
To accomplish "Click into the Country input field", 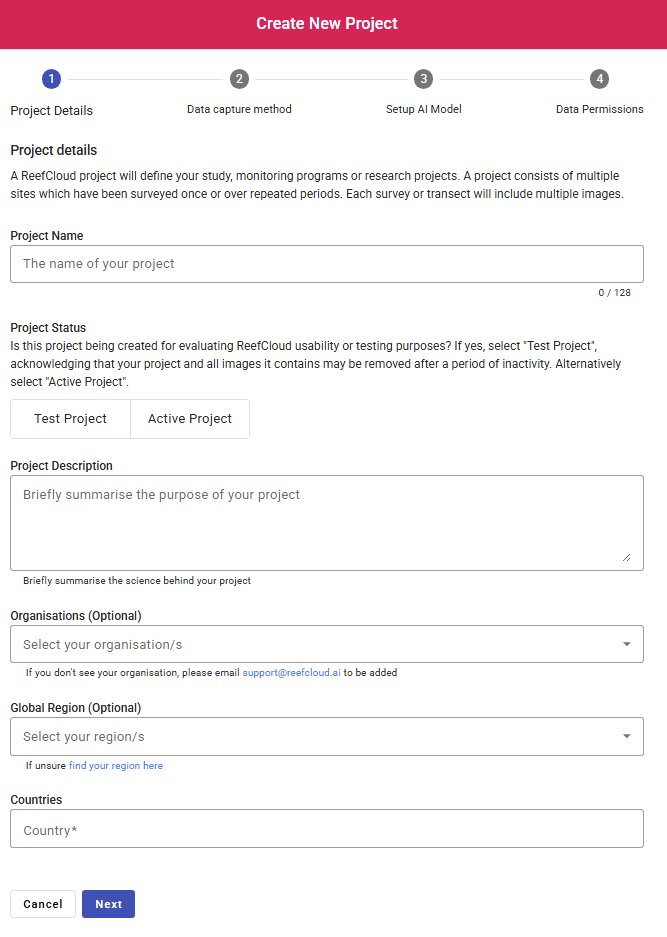I will [x=327, y=829].
